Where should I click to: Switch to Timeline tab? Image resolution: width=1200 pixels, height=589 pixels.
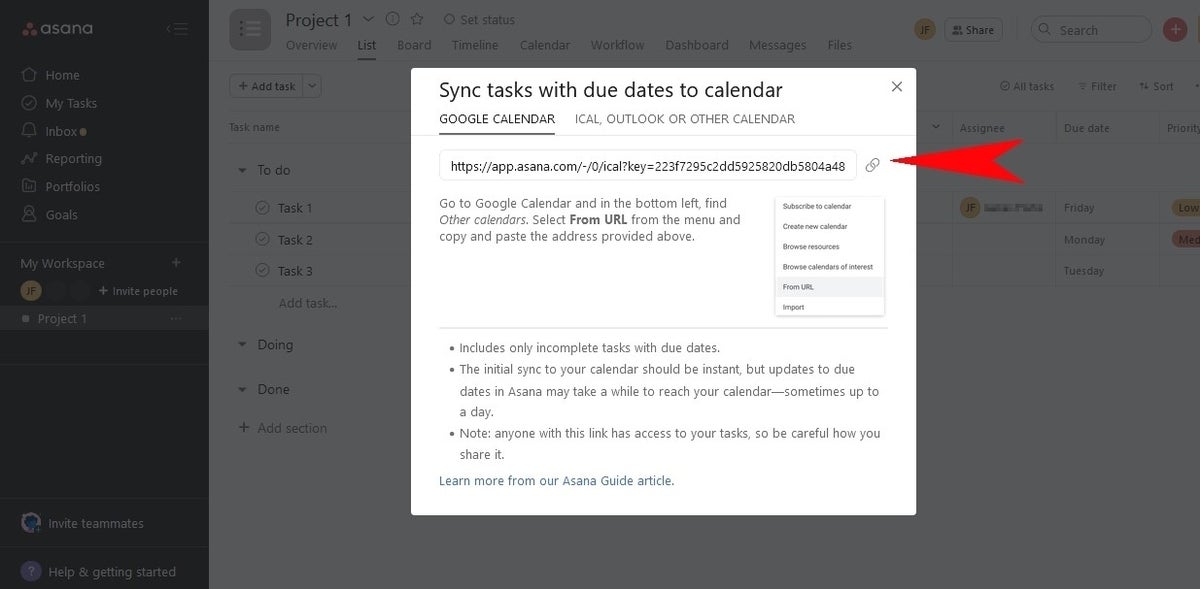tap(475, 45)
